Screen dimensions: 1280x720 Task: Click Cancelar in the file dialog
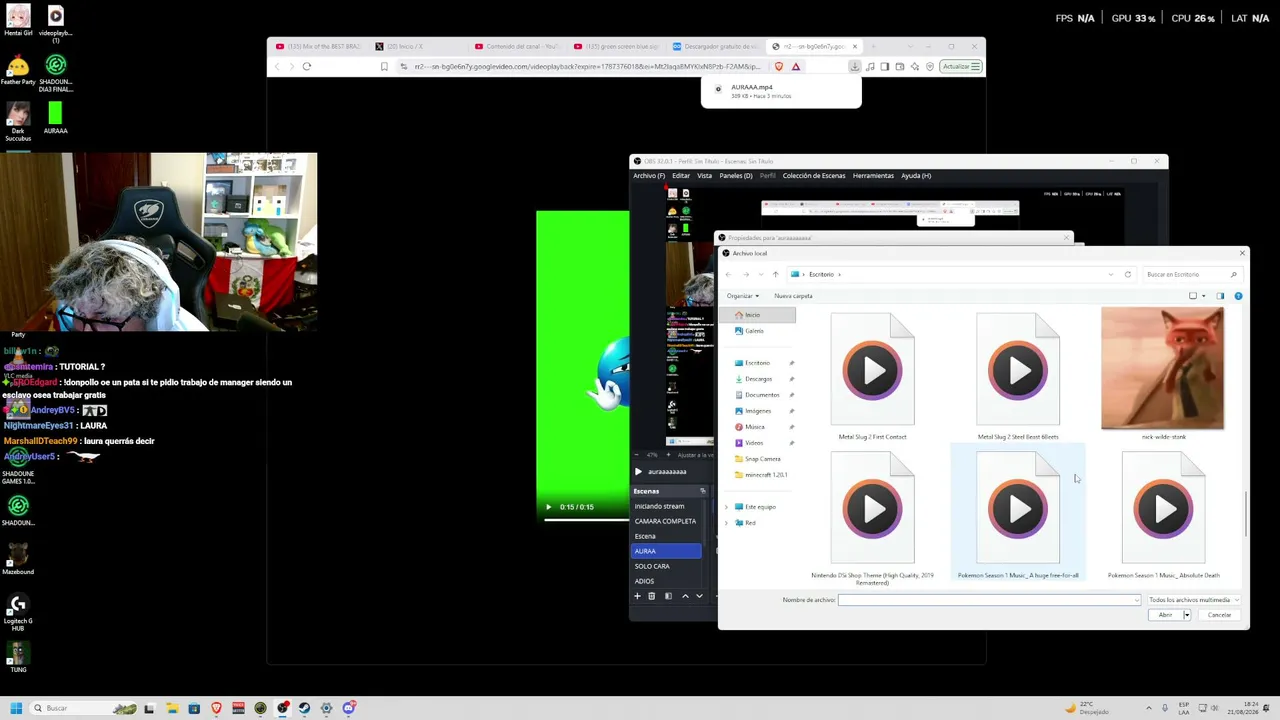coord(1219,615)
